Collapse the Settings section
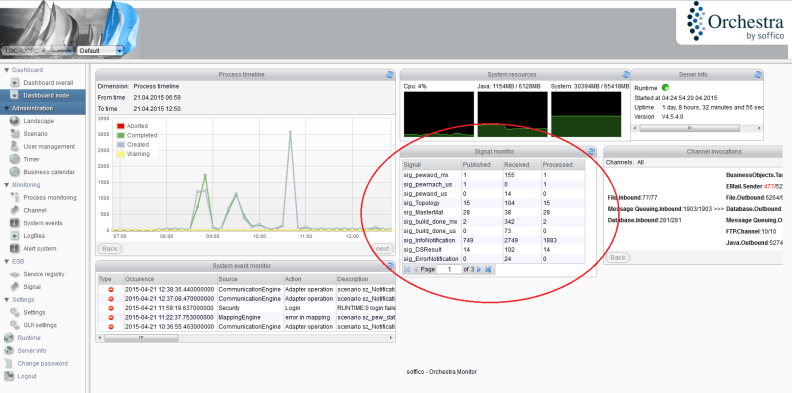 pyautogui.click(x=7, y=300)
